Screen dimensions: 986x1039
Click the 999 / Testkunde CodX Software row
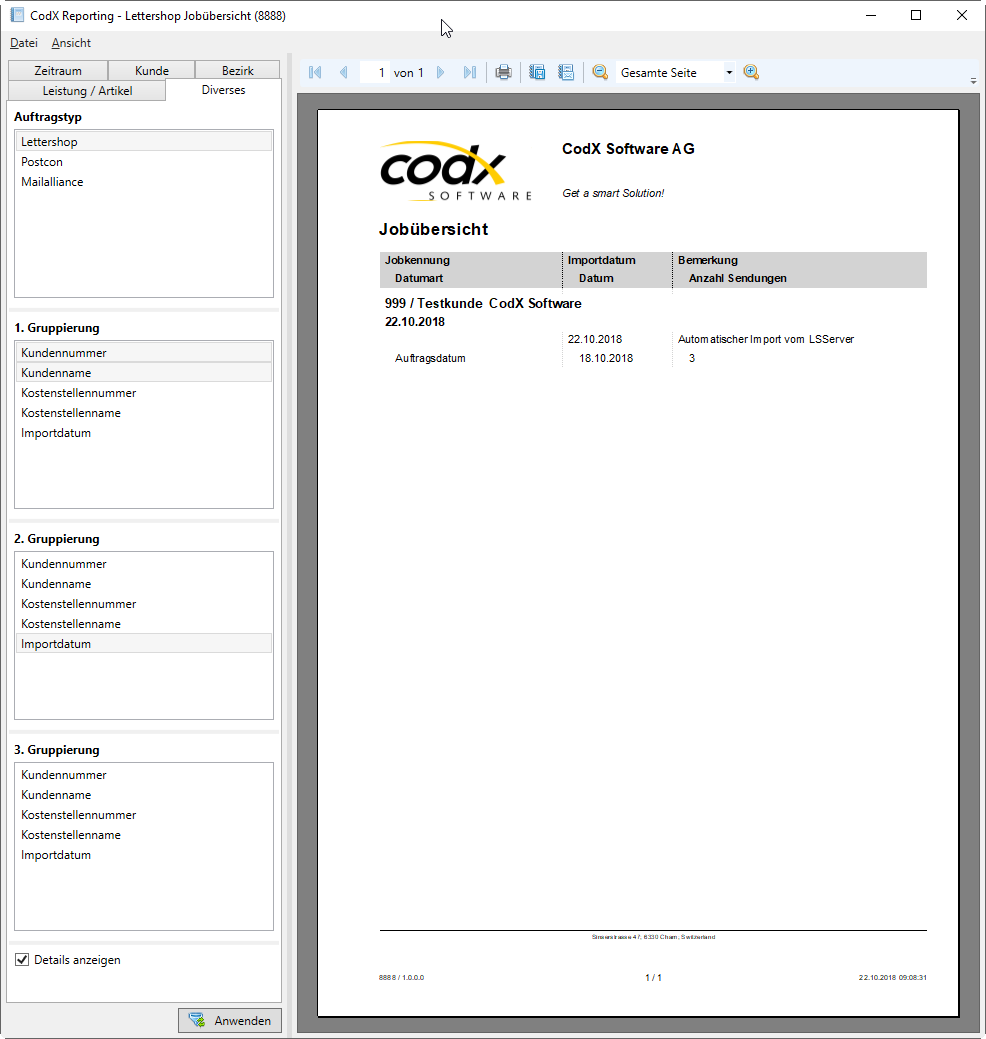point(483,303)
